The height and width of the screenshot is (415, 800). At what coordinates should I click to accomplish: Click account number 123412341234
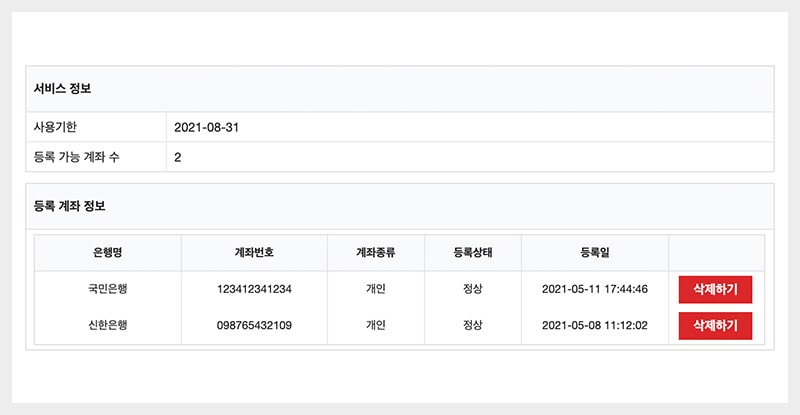[x=254, y=290]
